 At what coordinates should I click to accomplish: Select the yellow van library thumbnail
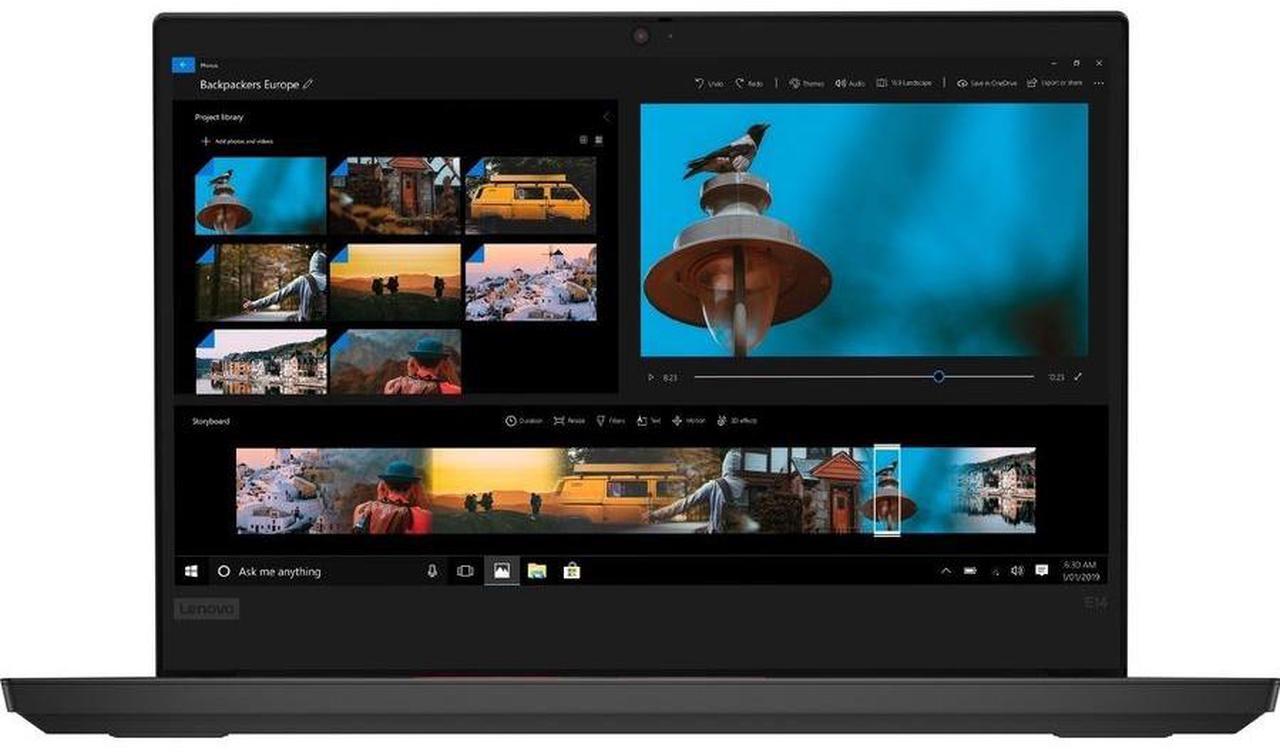[x=530, y=195]
